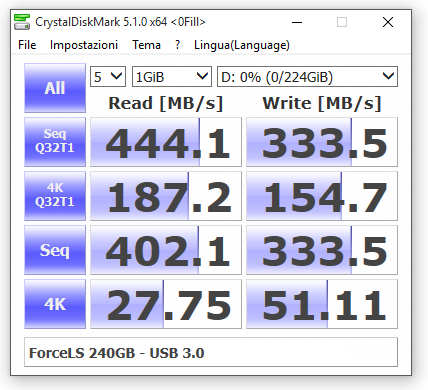Start the Seq Q32T1 test
This screenshot has height=390, width=428.
pyautogui.click(x=55, y=142)
